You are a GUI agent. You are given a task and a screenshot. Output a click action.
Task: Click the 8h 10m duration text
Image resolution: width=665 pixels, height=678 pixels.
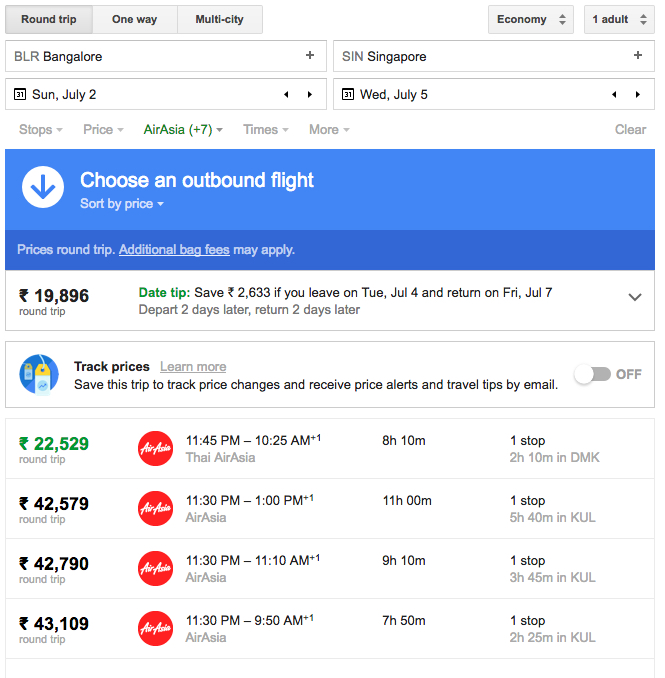pyautogui.click(x=404, y=441)
